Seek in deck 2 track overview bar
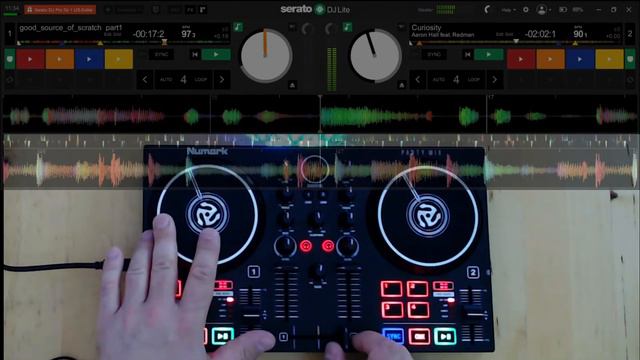The height and width of the screenshot is (360, 640). pos(516,42)
